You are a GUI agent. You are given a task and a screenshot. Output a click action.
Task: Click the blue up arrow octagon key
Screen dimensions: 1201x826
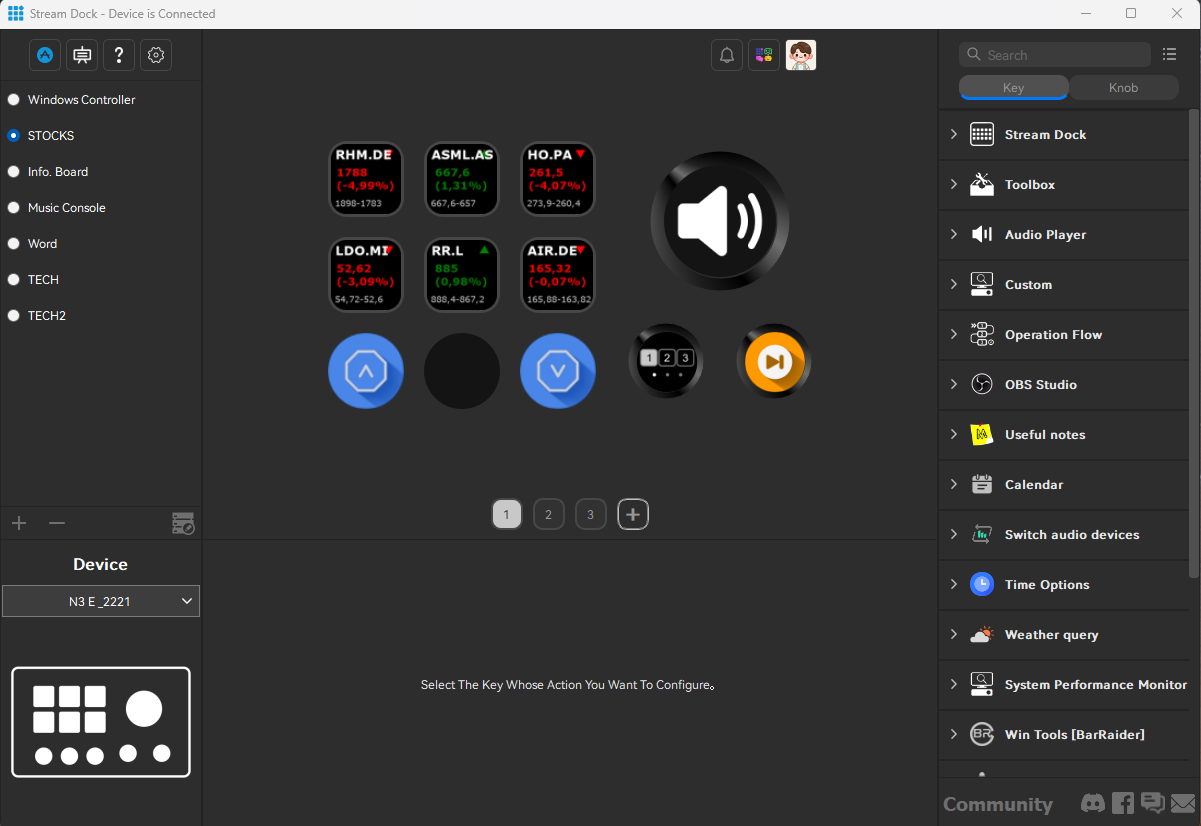tap(366, 371)
